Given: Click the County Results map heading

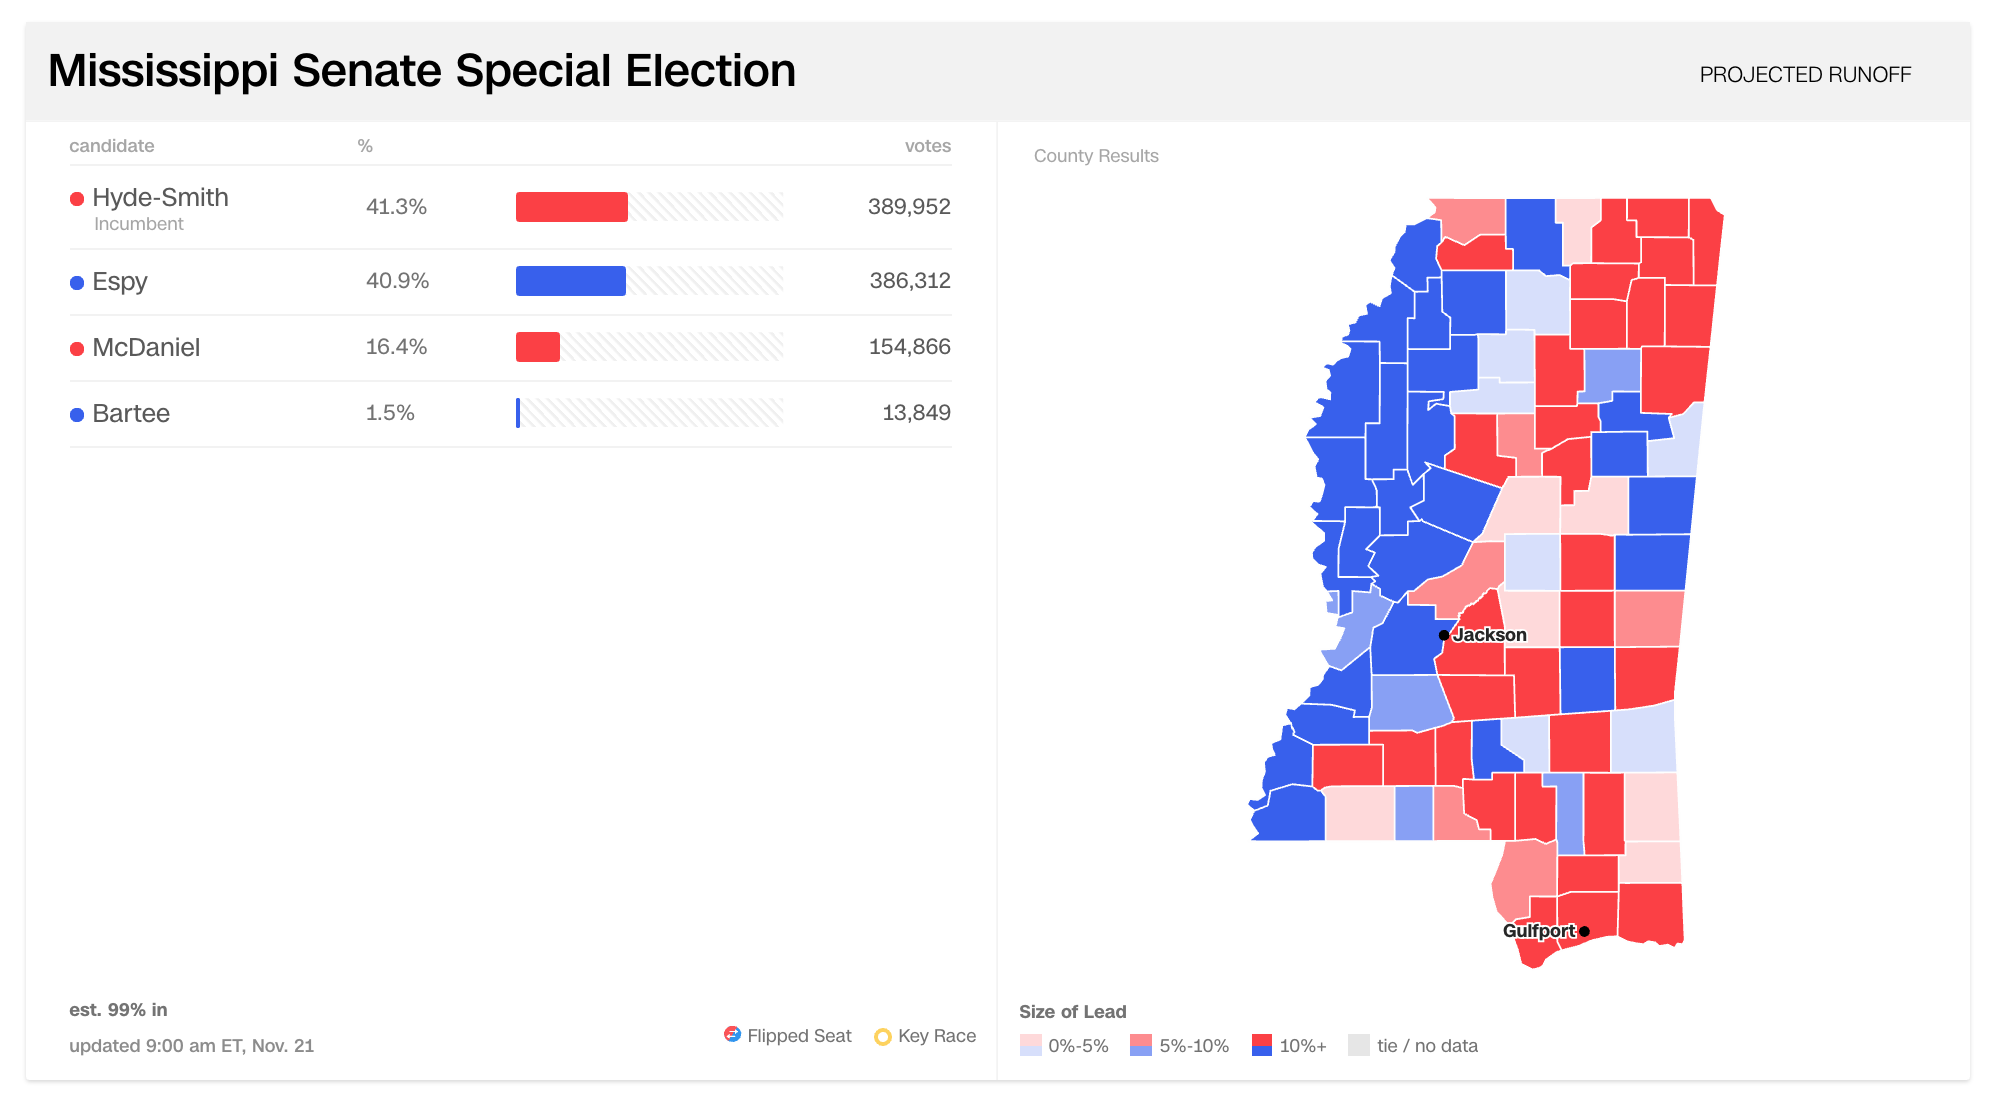Looking at the screenshot, I should pyautogui.click(x=1096, y=156).
